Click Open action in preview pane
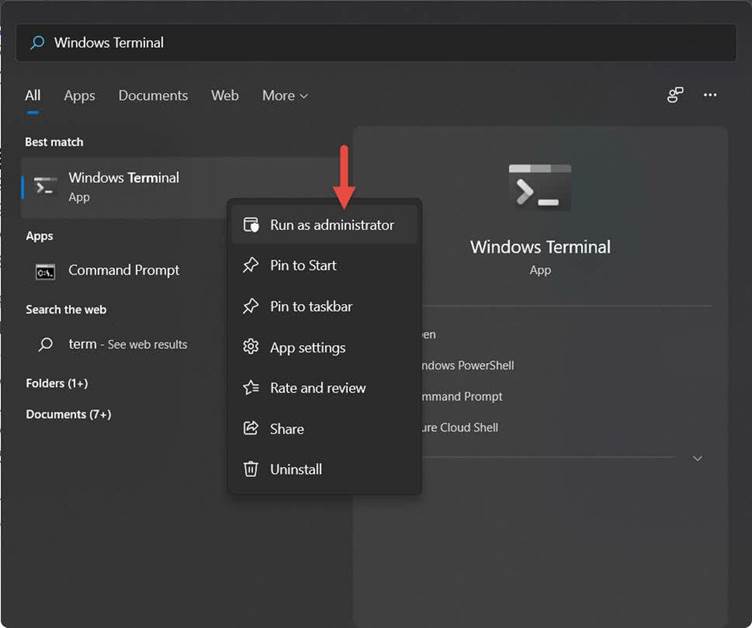Image resolution: width=752 pixels, height=628 pixels. click(429, 334)
